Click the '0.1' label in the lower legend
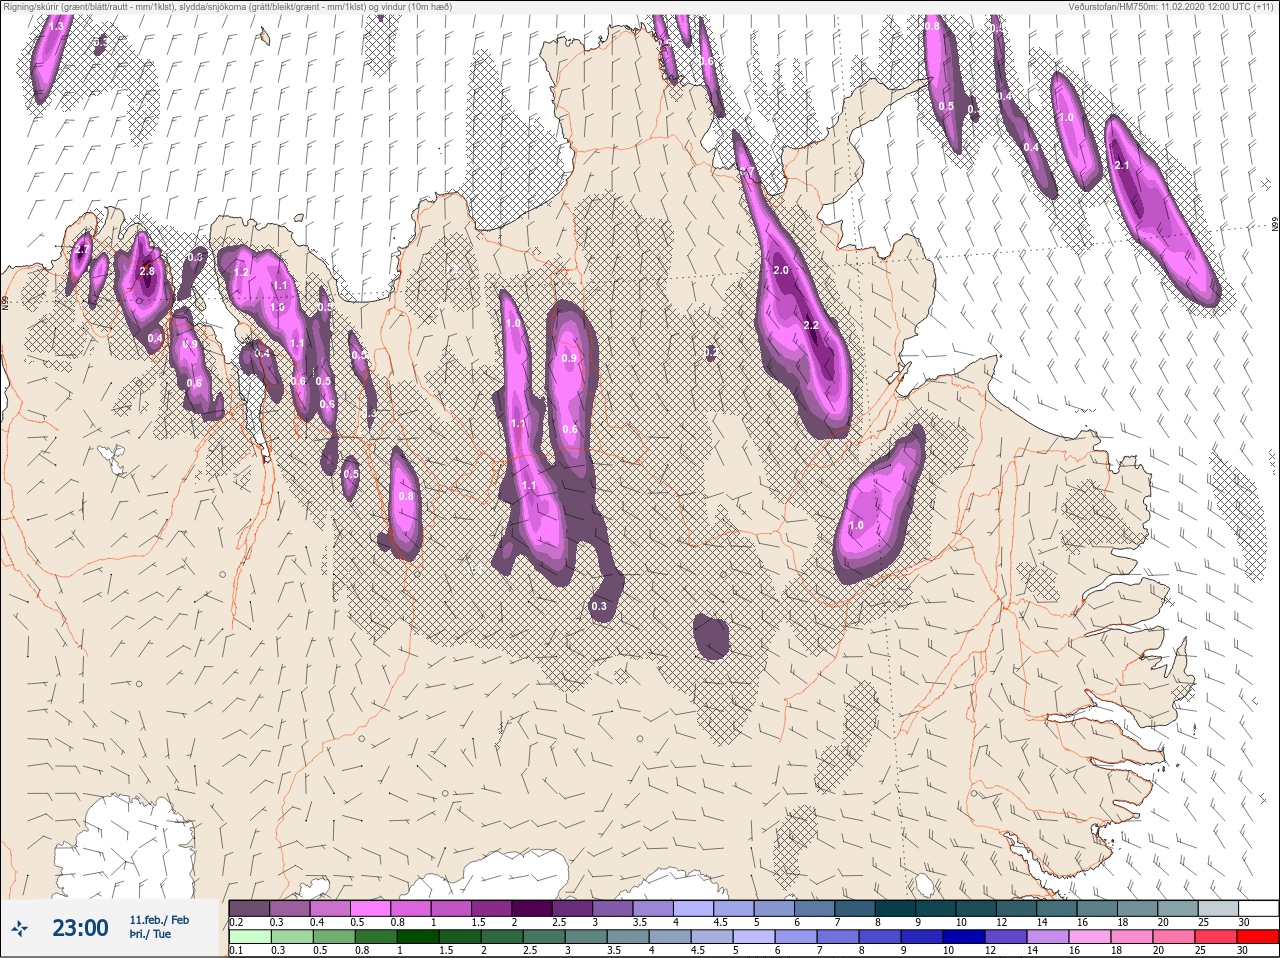Image resolution: width=1280 pixels, height=958 pixels. click(235, 951)
